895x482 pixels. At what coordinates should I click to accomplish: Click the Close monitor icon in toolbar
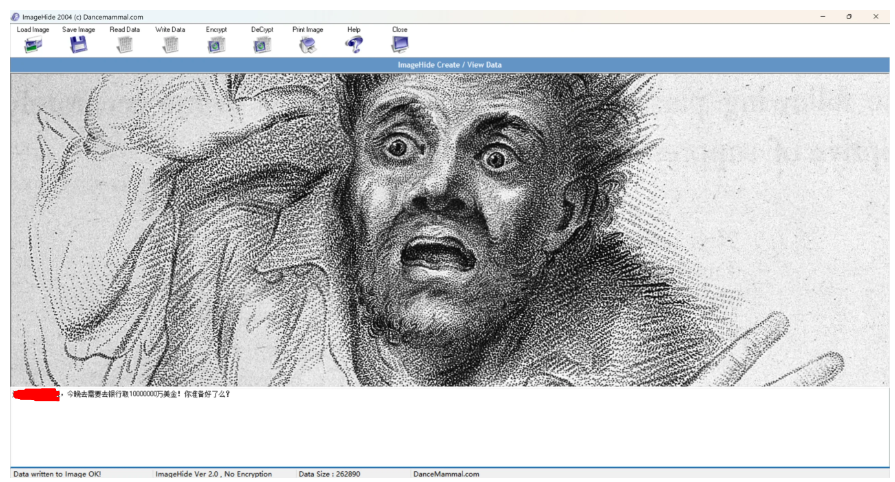click(x=400, y=44)
